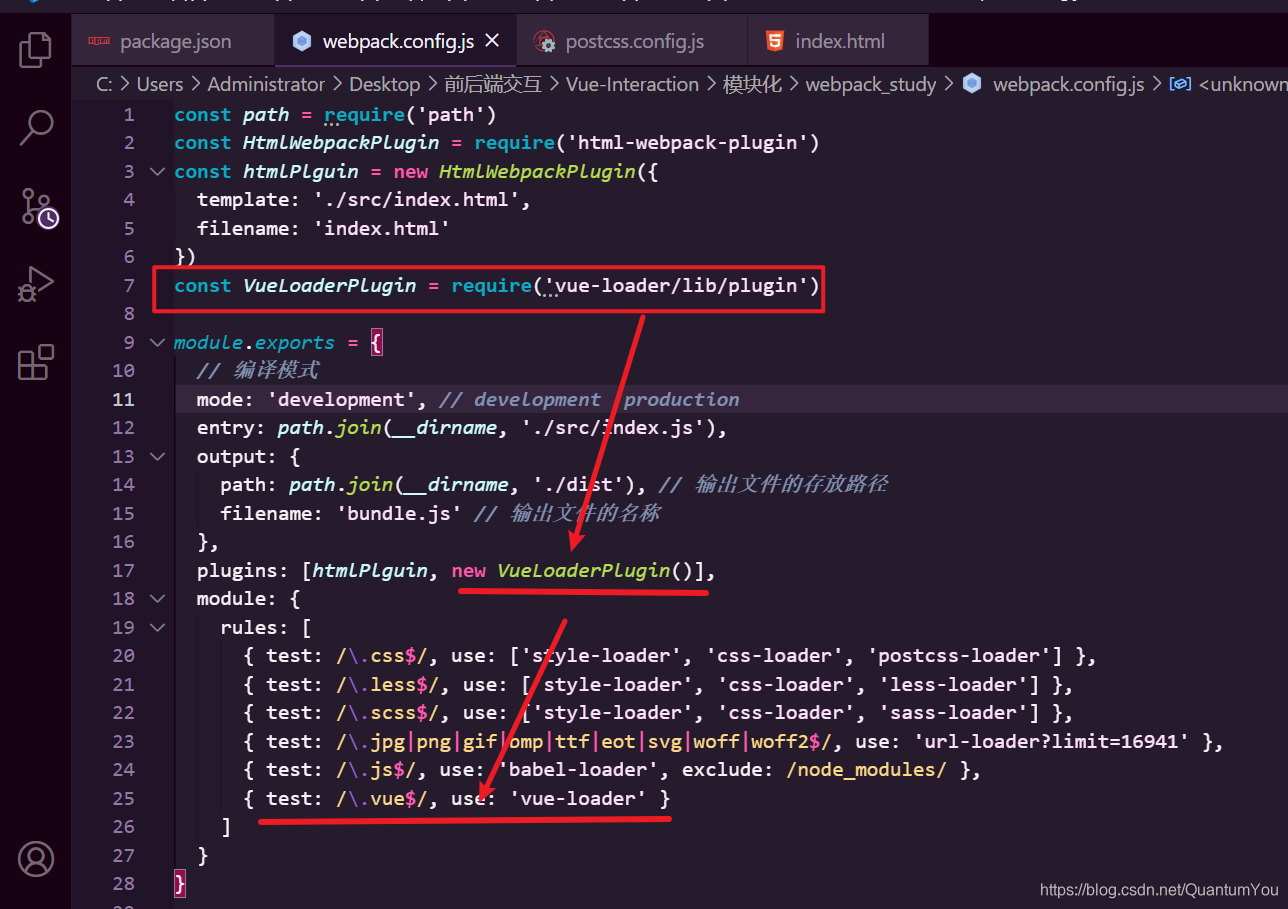1288x909 pixels.
Task: Click the postcss icon on postcss.config.js tab
Action: (545, 41)
